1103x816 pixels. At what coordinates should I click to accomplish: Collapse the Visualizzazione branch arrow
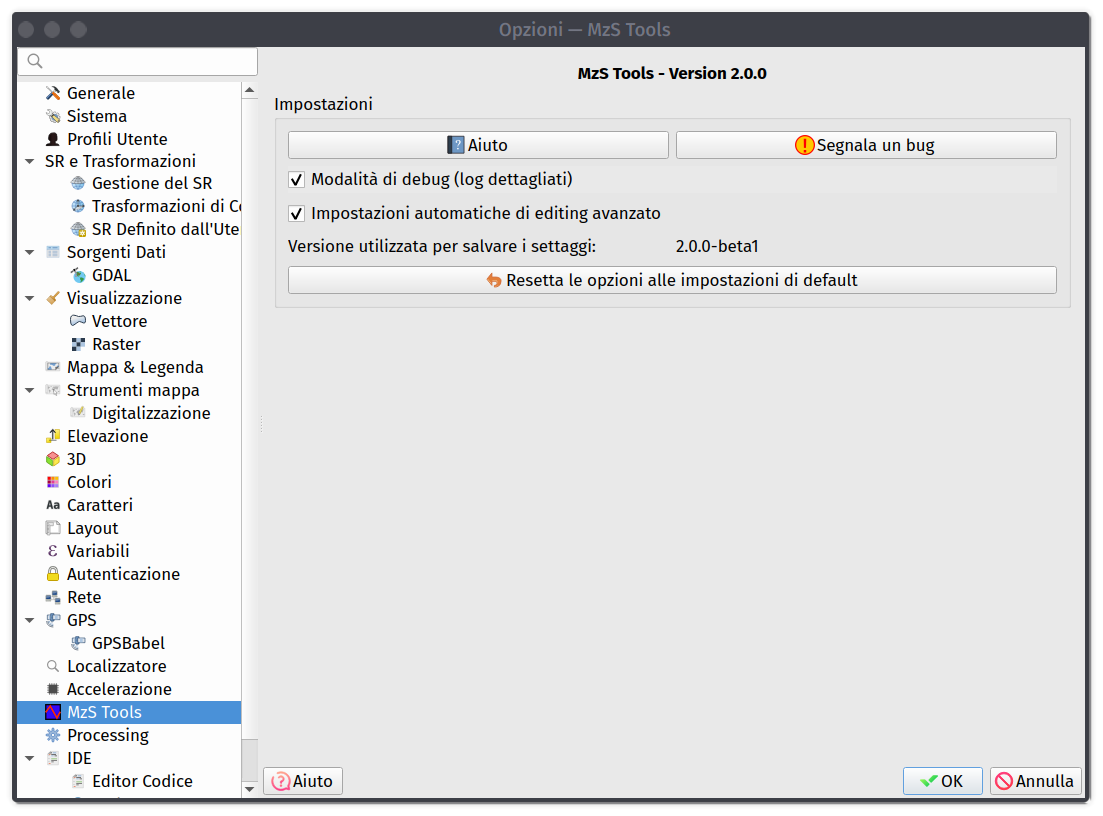coord(30,298)
